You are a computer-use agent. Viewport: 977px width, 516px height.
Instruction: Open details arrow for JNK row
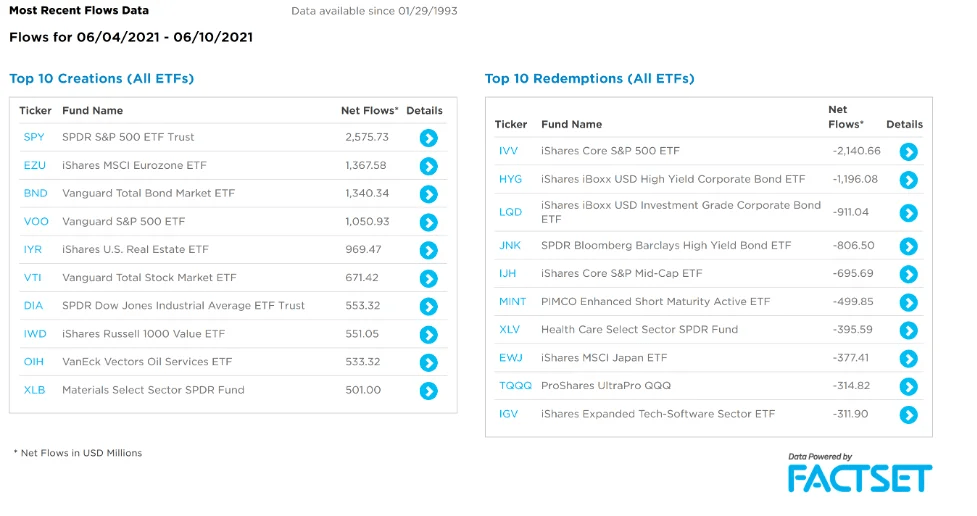(908, 246)
